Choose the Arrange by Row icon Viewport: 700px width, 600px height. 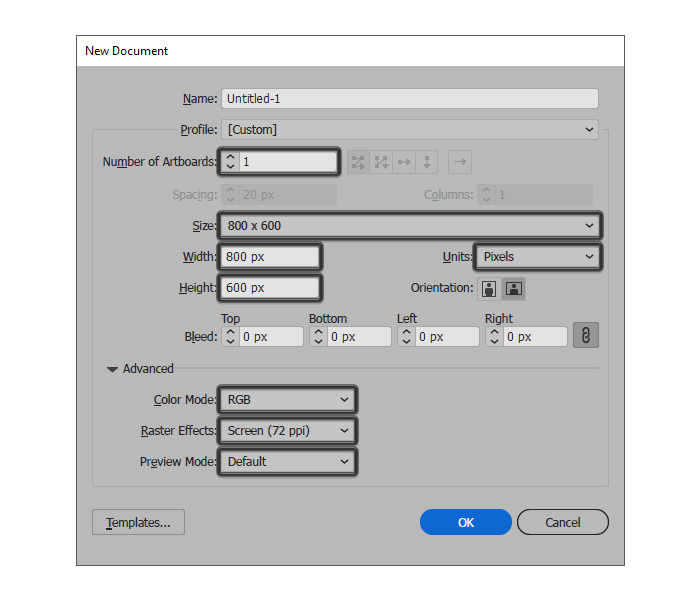coord(404,162)
